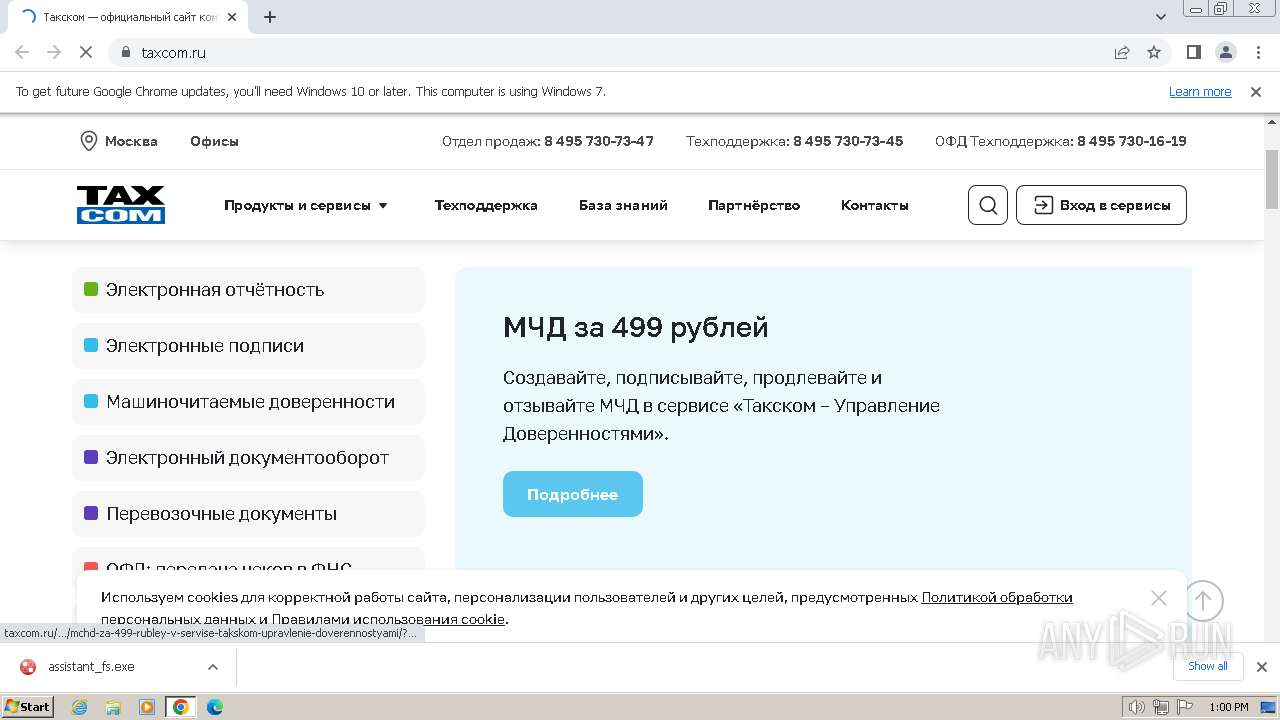This screenshot has width=1280, height=720.
Task: Click the browser forward arrow
Action: point(54,52)
